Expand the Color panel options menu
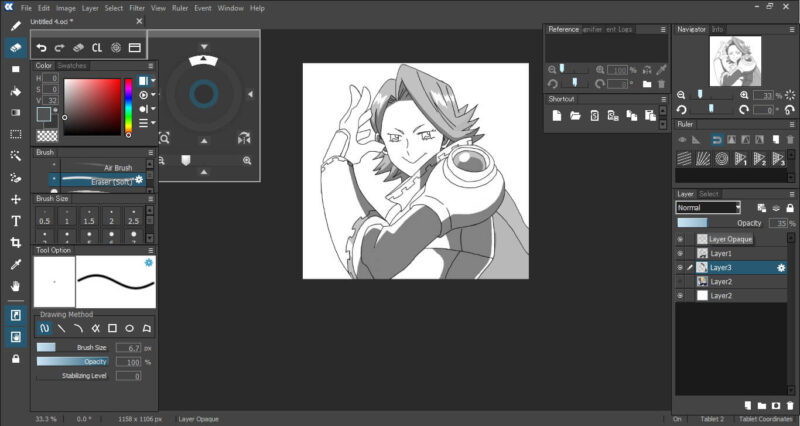 151,66
